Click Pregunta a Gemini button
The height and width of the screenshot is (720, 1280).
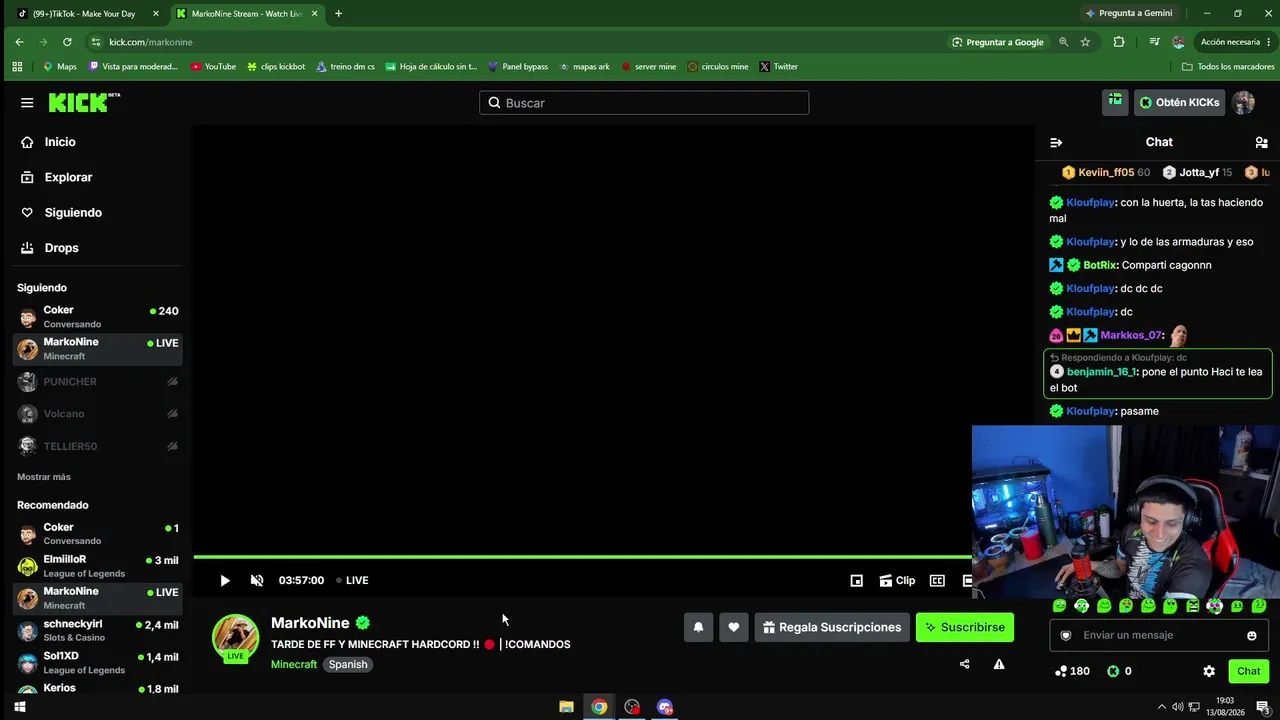(x=1128, y=14)
